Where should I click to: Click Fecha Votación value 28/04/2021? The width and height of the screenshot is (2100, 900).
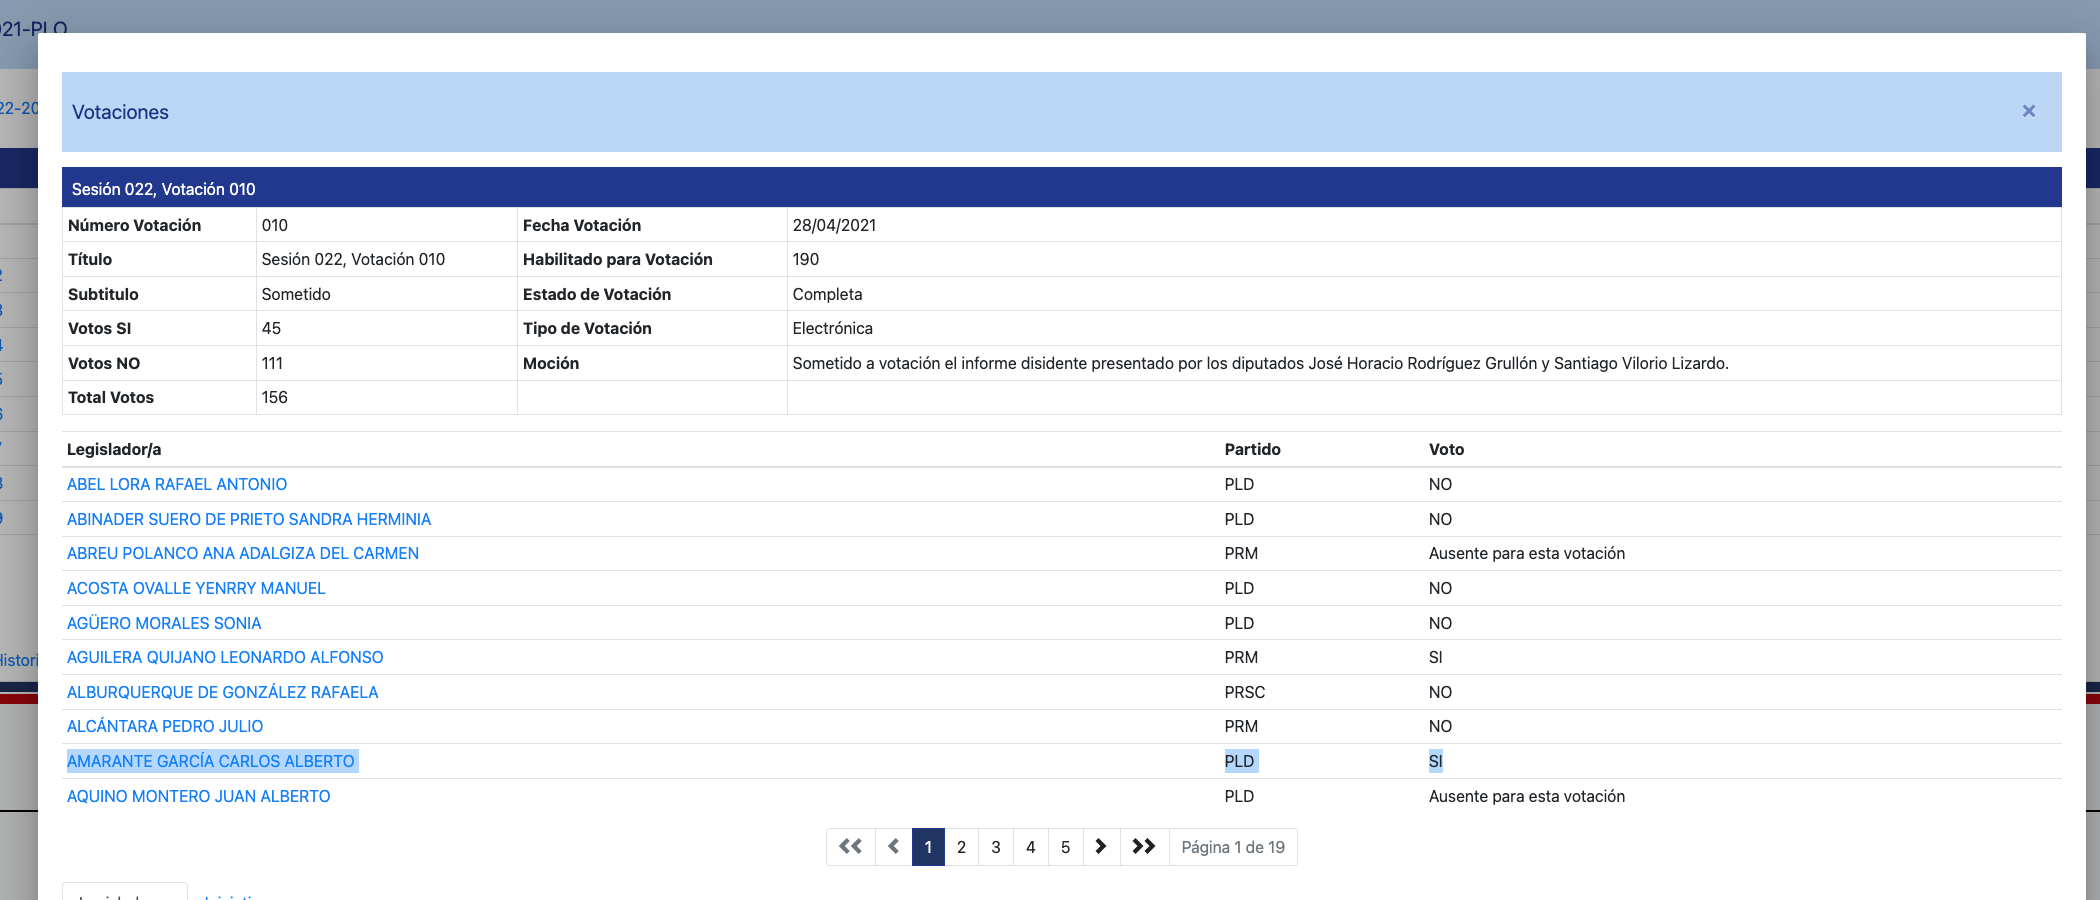(834, 225)
